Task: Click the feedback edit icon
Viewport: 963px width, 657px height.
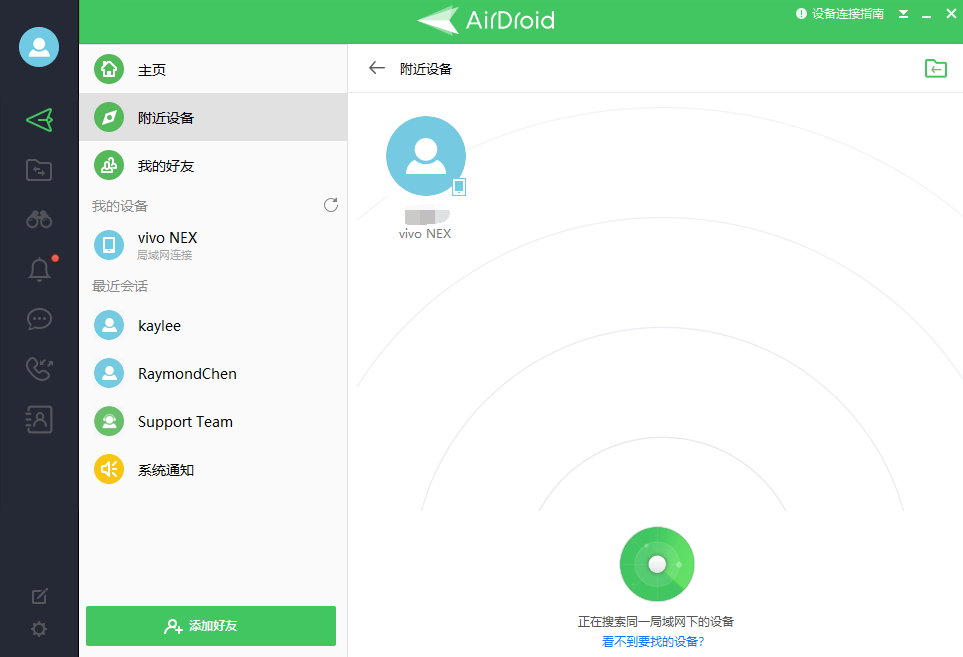Action: pyautogui.click(x=39, y=596)
